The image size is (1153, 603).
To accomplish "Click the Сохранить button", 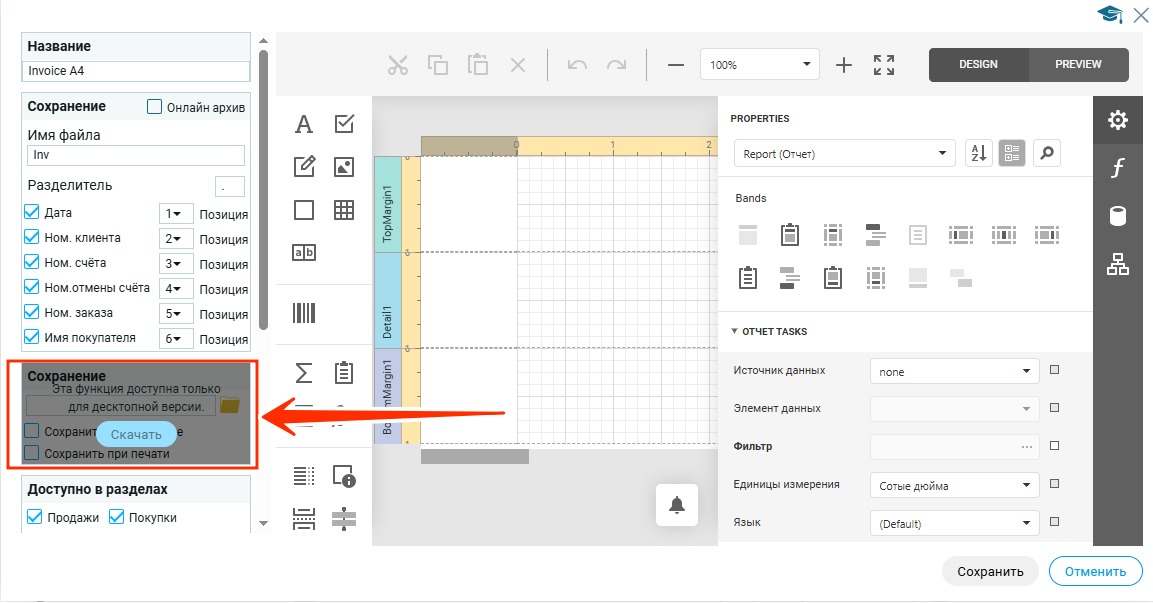I will click(990, 572).
